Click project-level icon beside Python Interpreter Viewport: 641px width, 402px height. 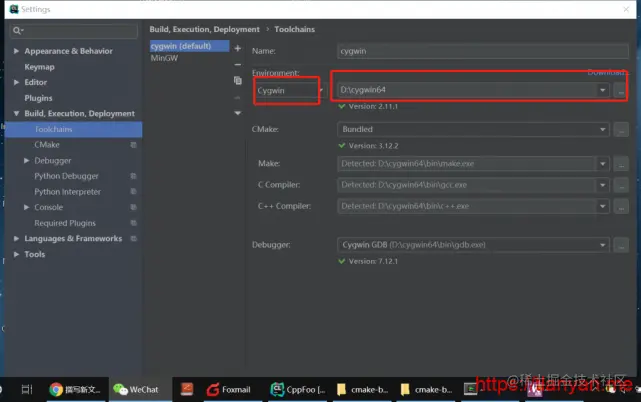coord(133,191)
